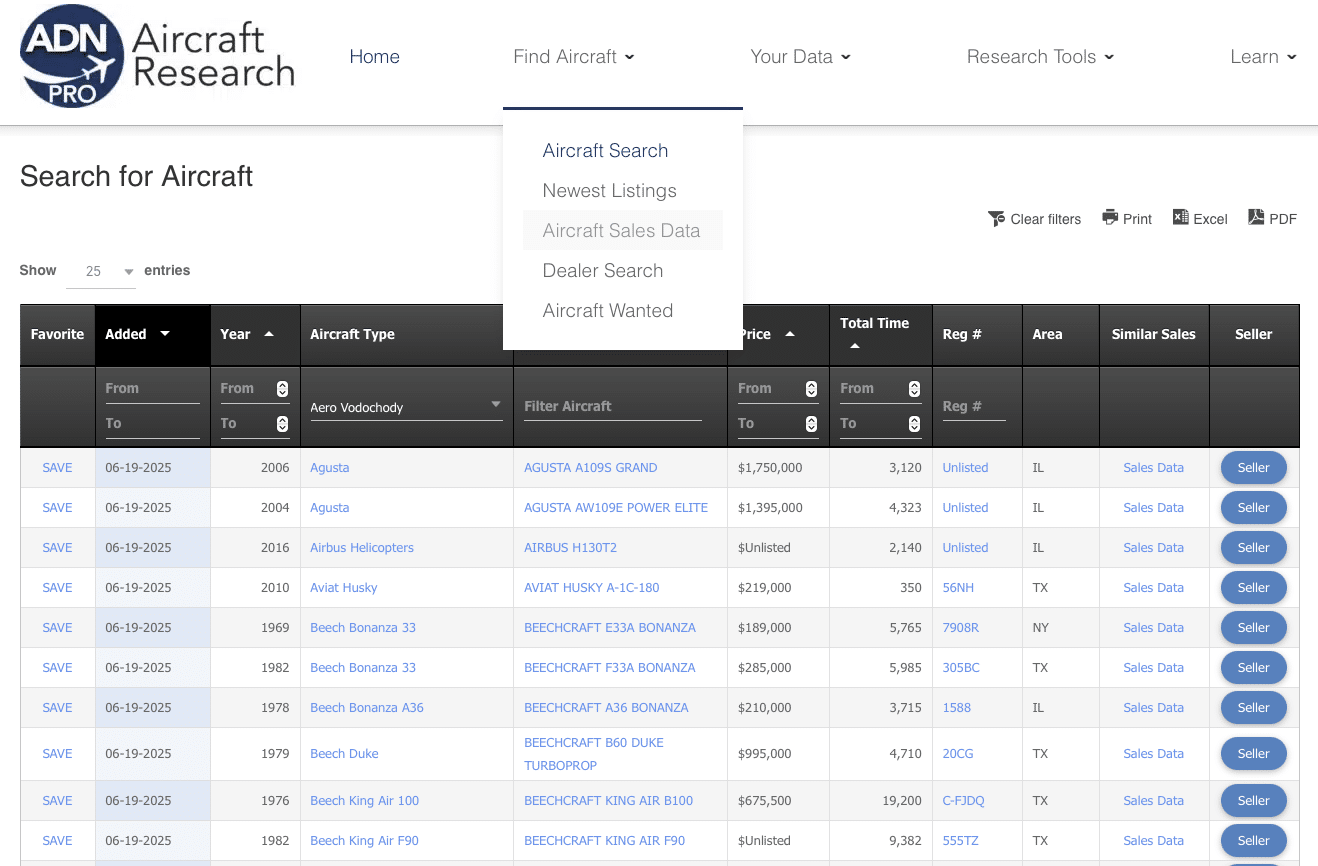This screenshot has height=866, width=1318.
Task: Click the Aircraft Type column header
Action: click(406, 335)
